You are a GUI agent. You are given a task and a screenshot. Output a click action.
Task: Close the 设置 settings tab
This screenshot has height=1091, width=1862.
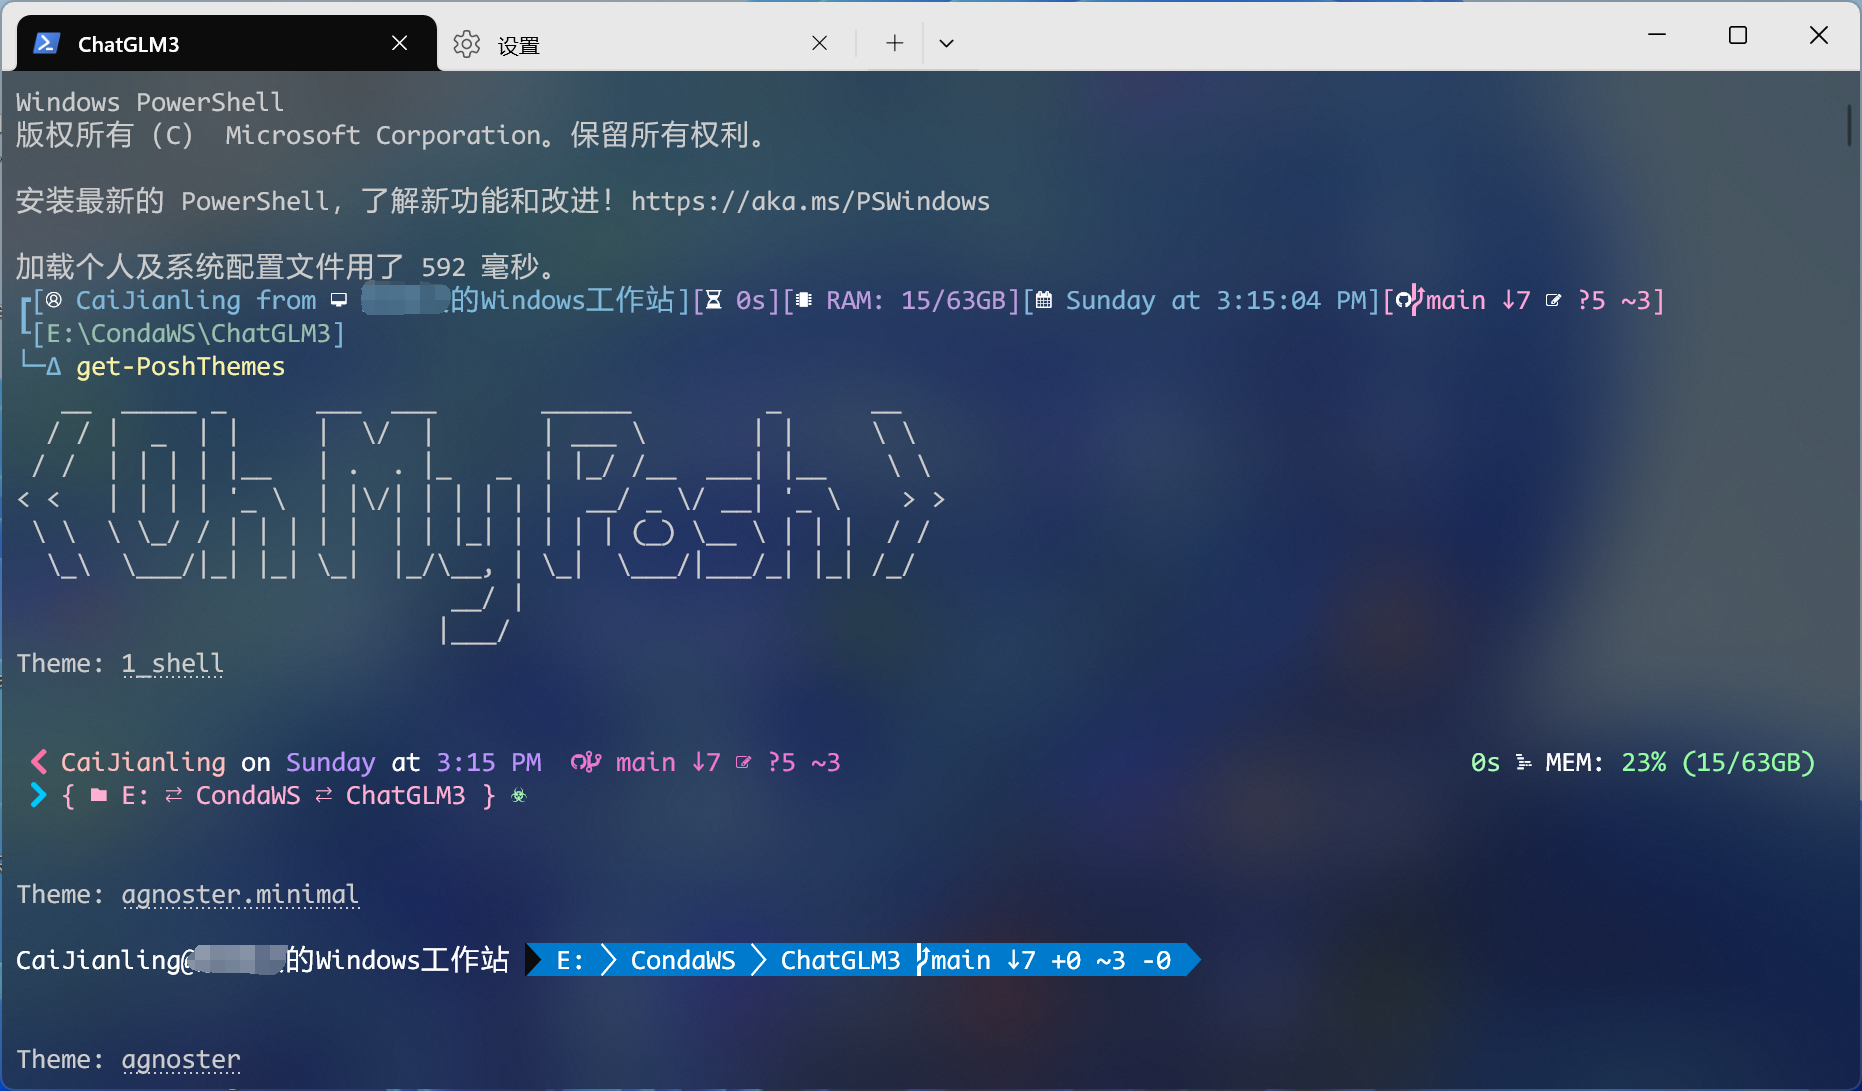click(819, 43)
